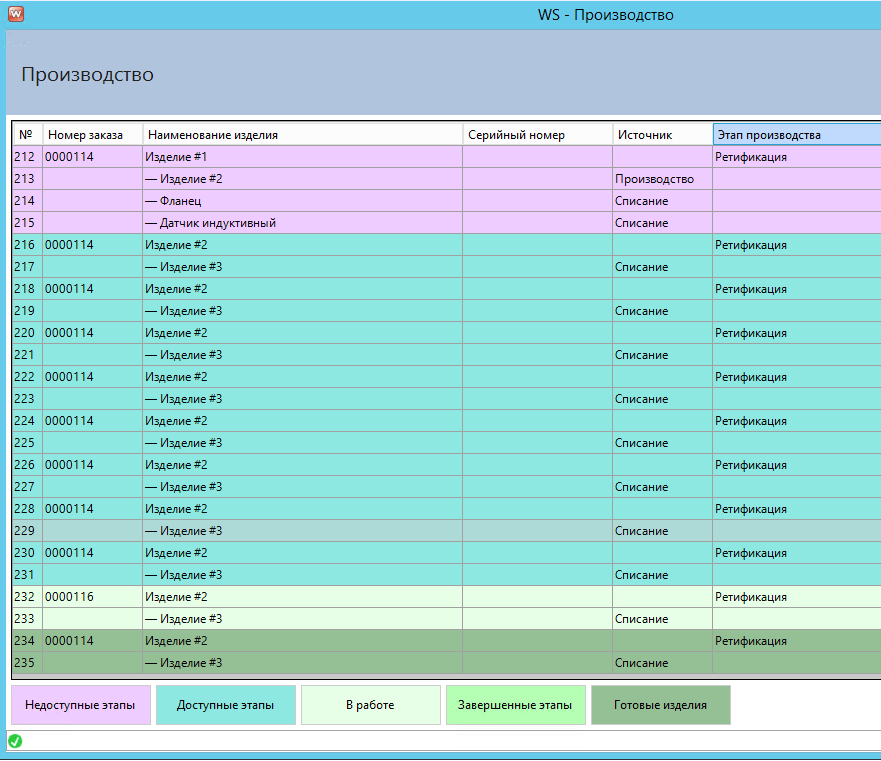Click the Ретификация cell in row 234
The image size is (881, 761).
tap(797, 641)
